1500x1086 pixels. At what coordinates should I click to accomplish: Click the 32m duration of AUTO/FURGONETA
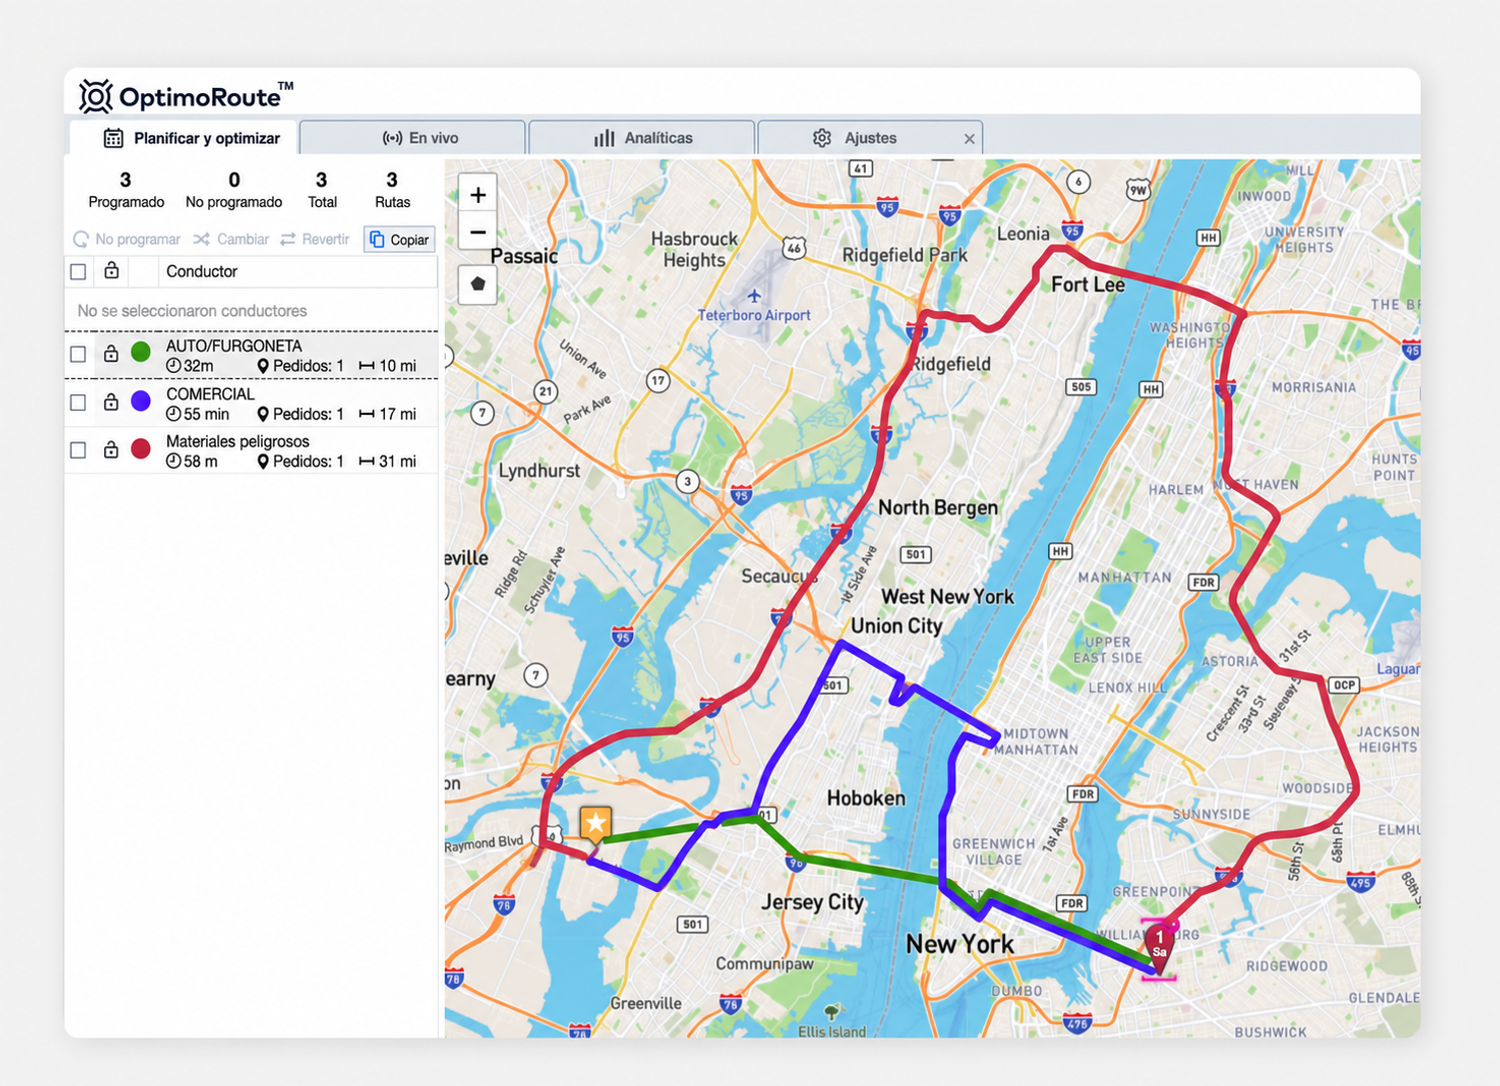tap(190, 366)
